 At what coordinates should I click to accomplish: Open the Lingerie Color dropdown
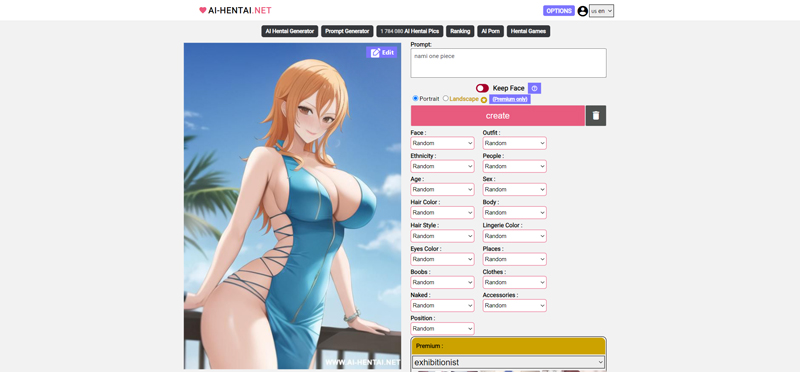coord(514,236)
